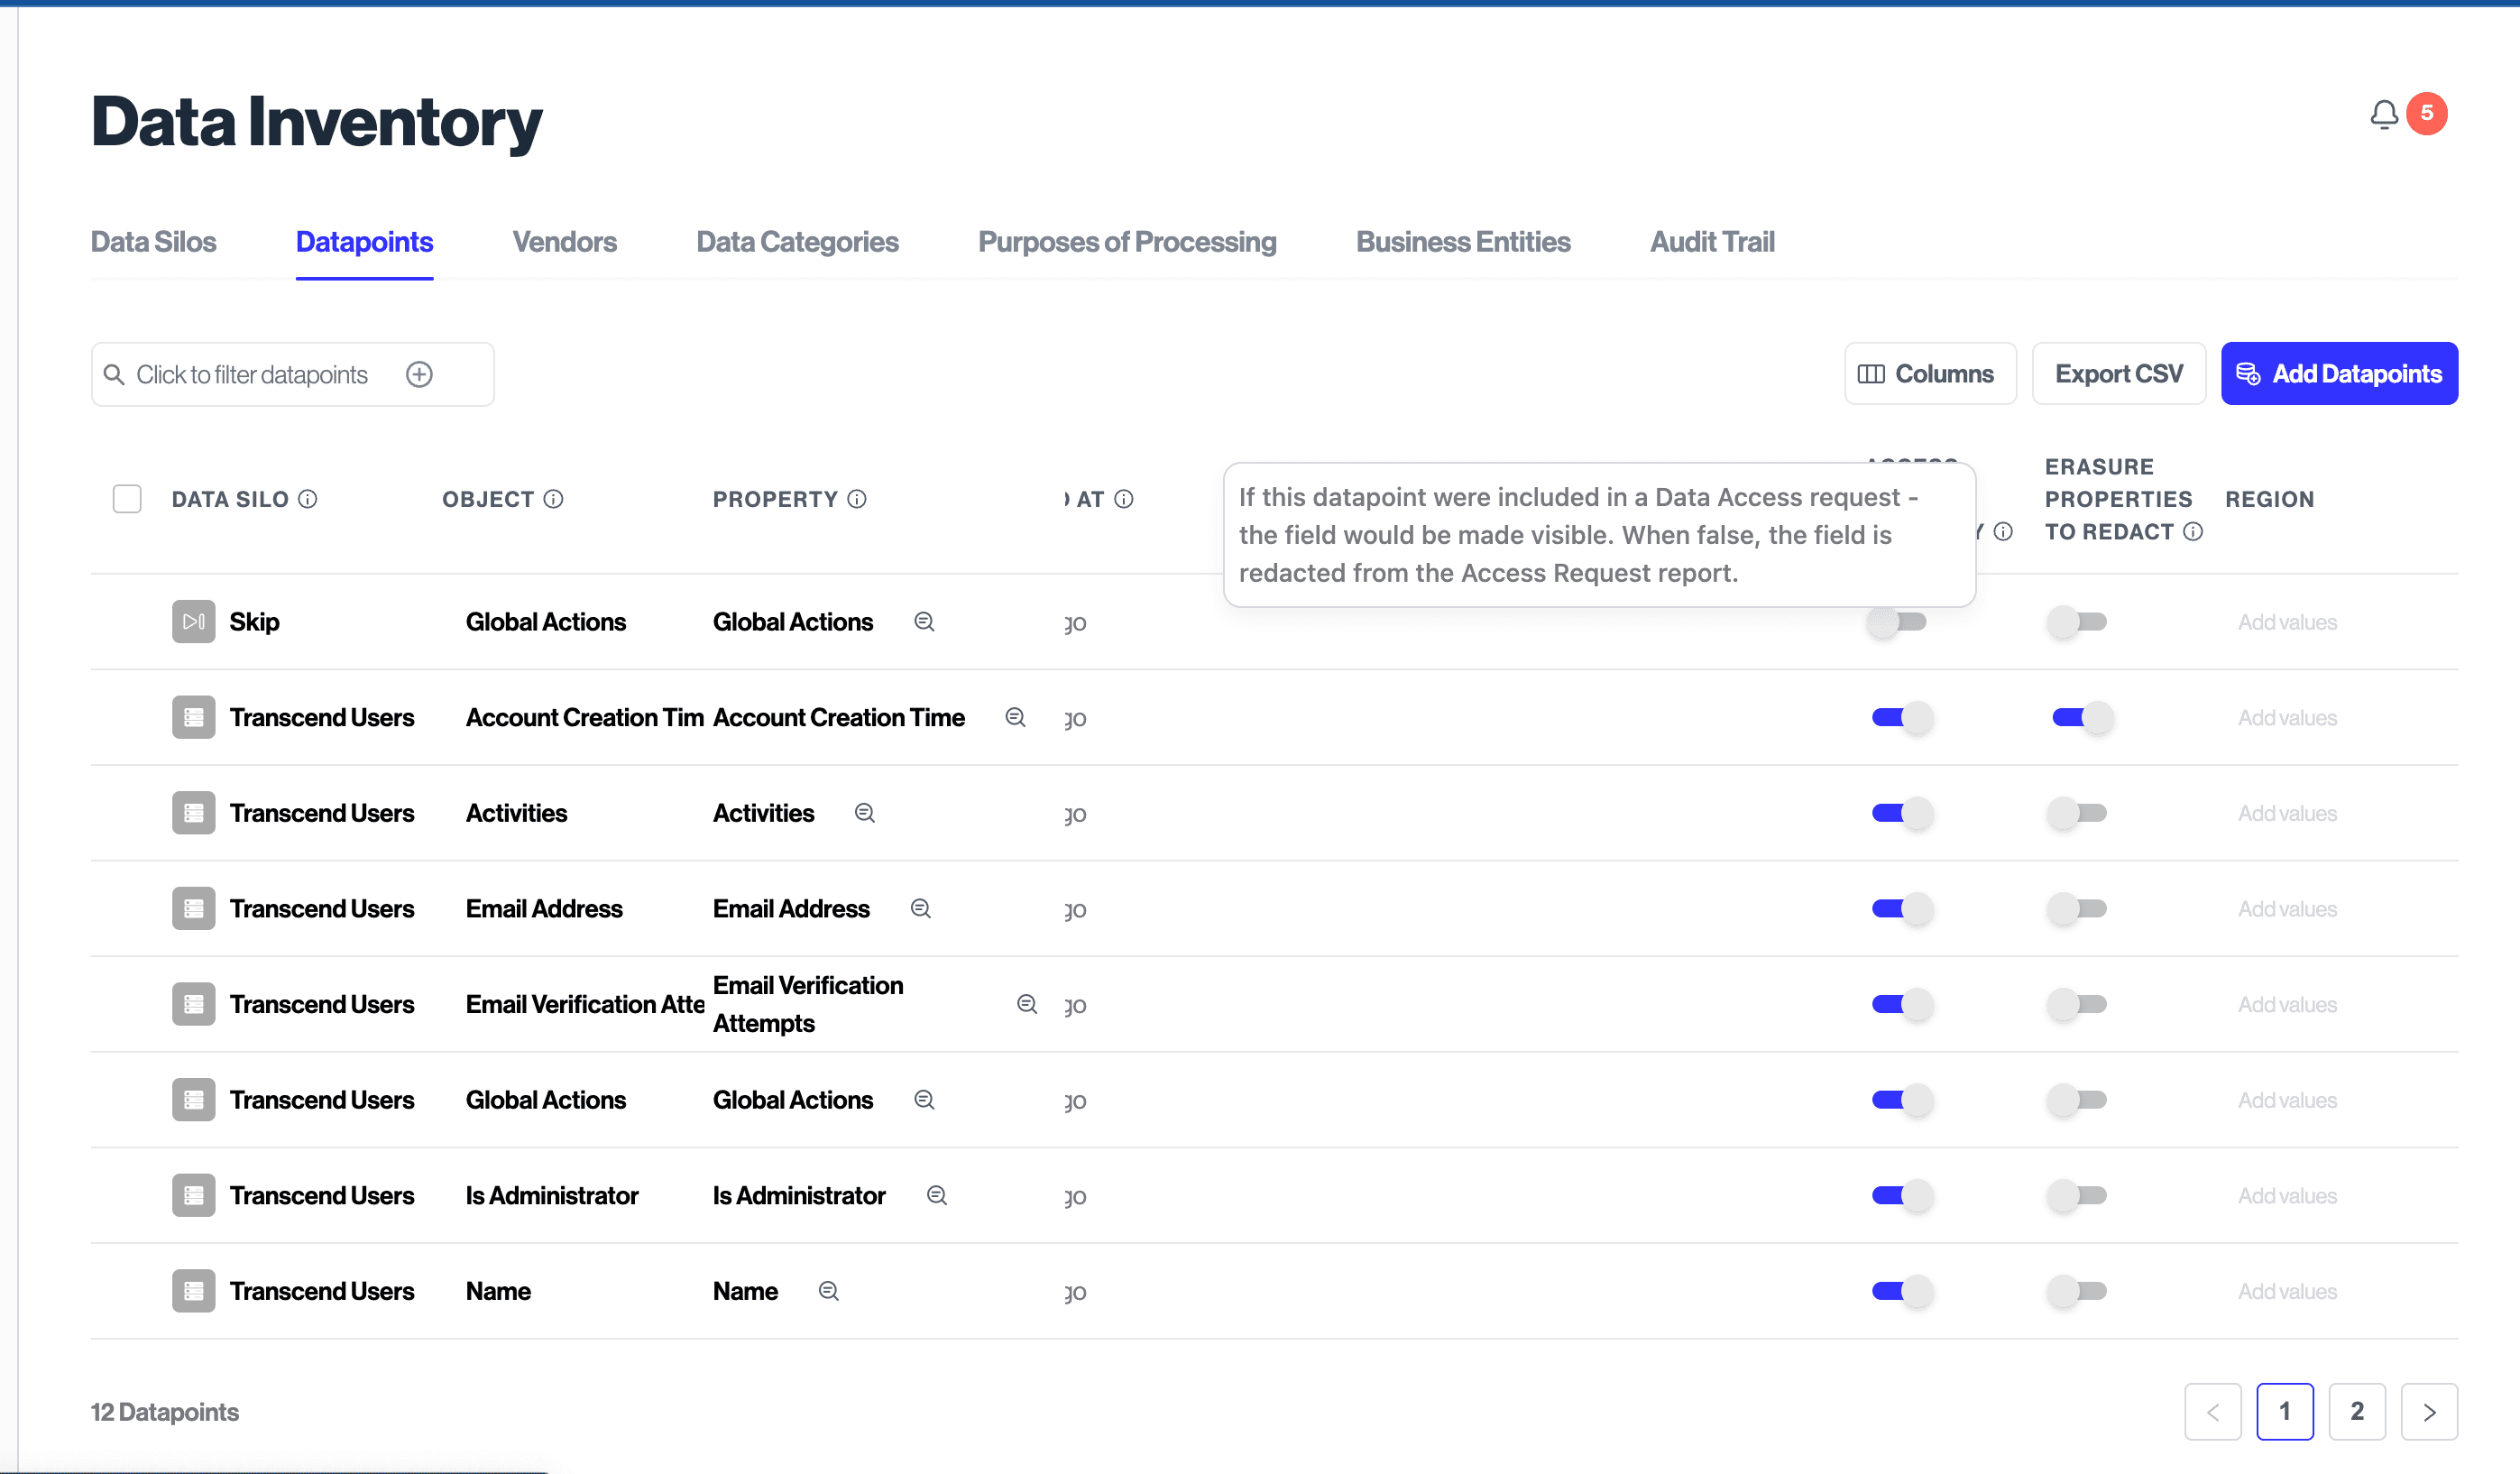2520x1474 pixels.
Task: Open Add values region for Skip row
Action: (2287, 622)
